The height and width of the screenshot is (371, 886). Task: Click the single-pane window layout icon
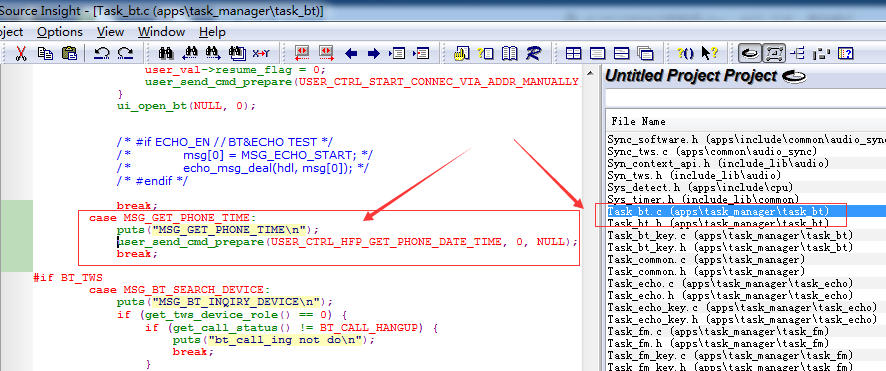(597, 54)
